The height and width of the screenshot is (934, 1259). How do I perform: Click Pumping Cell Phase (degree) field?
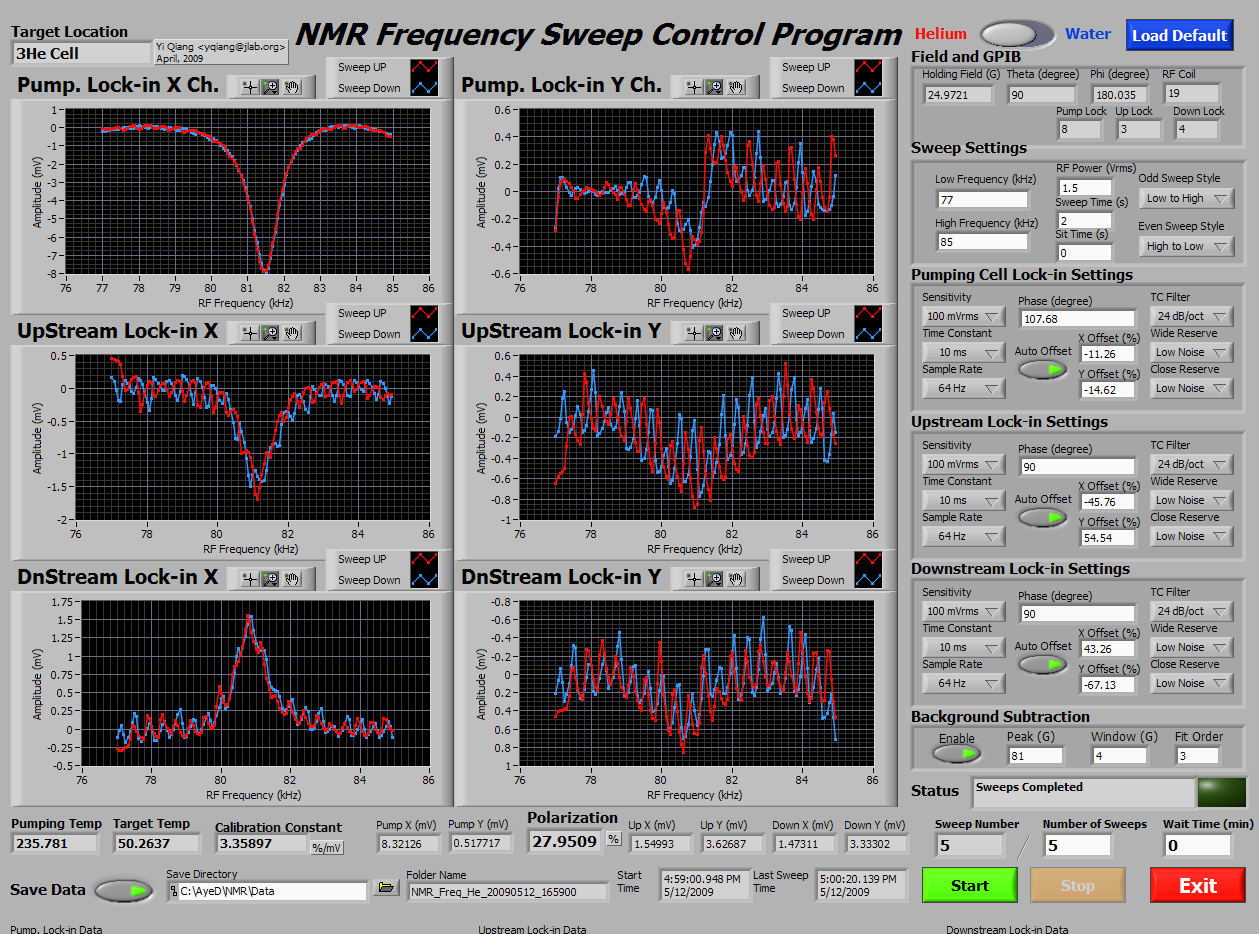[1077, 319]
